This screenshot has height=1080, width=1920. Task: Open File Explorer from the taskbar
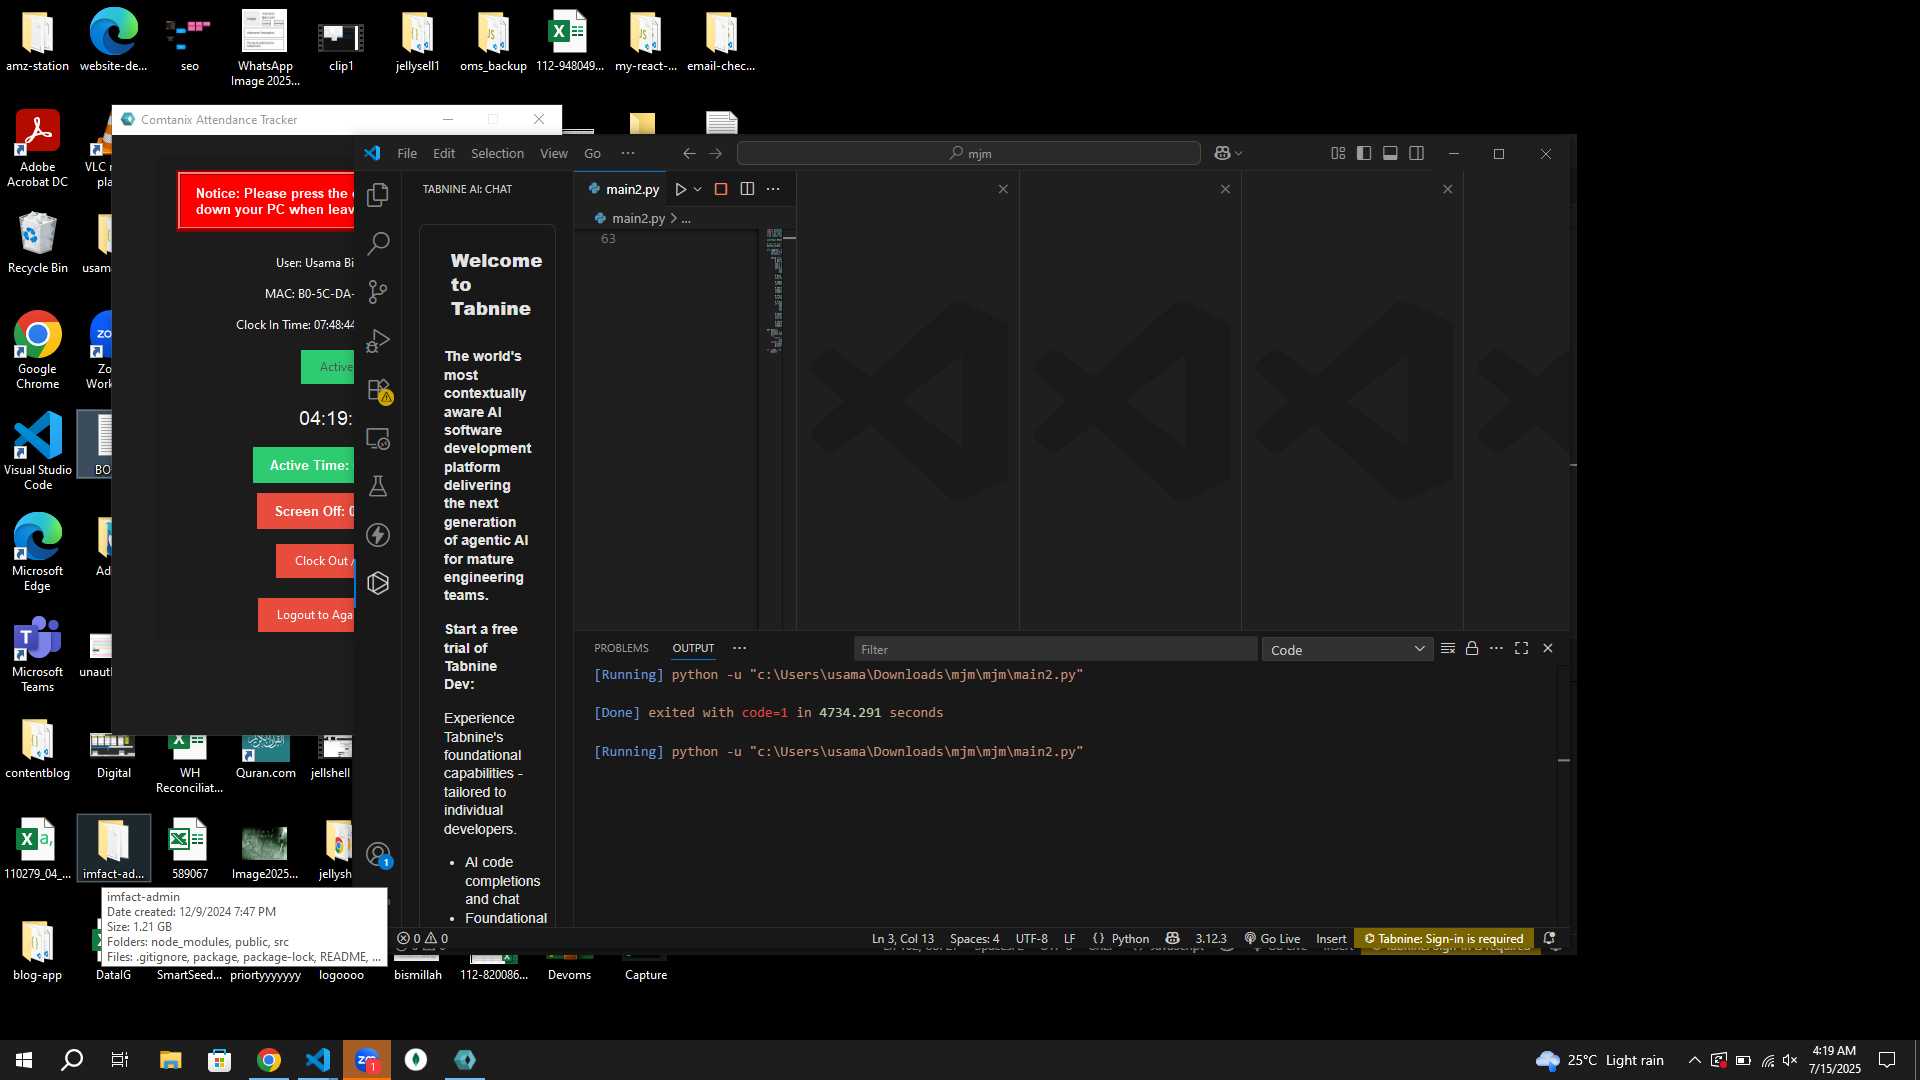click(170, 1060)
